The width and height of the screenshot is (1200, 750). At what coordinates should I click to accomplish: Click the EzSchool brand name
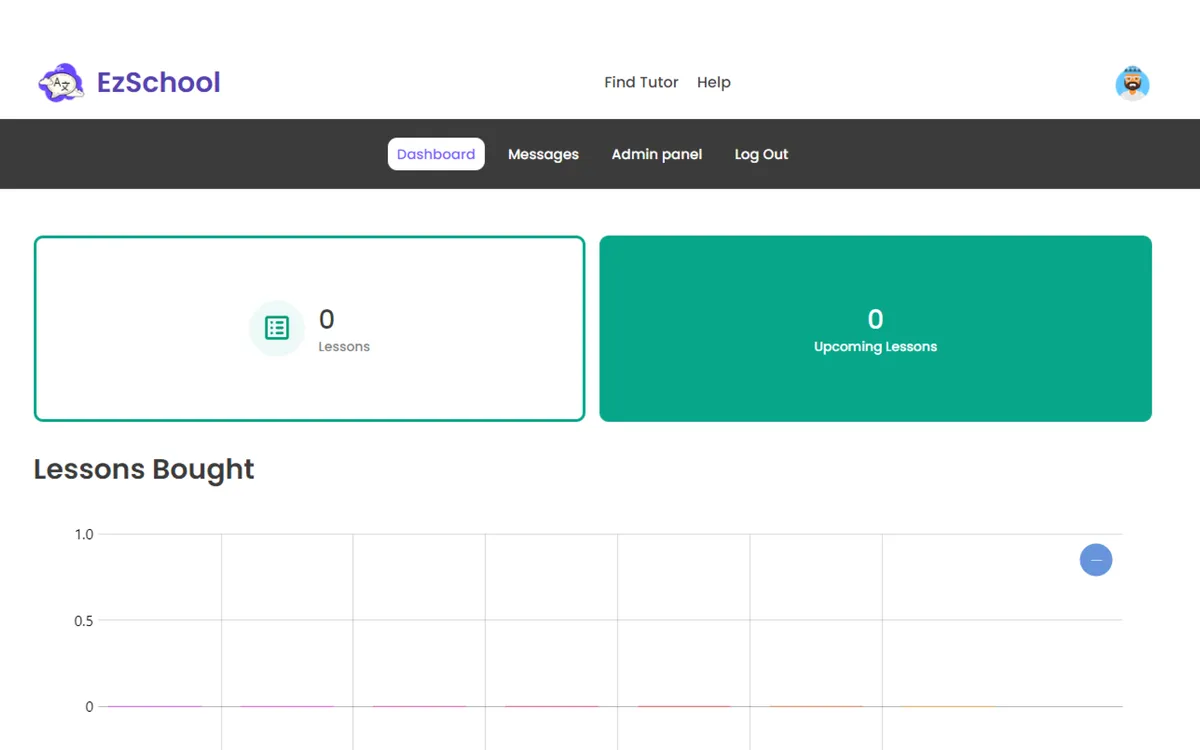click(x=159, y=82)
